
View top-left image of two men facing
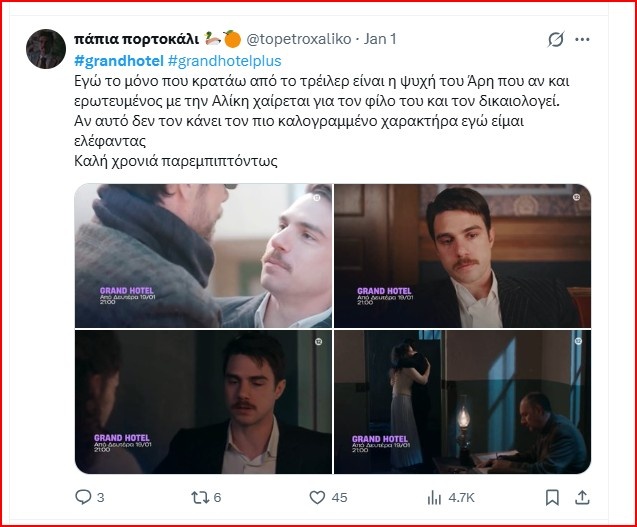[x=203, y=256]
